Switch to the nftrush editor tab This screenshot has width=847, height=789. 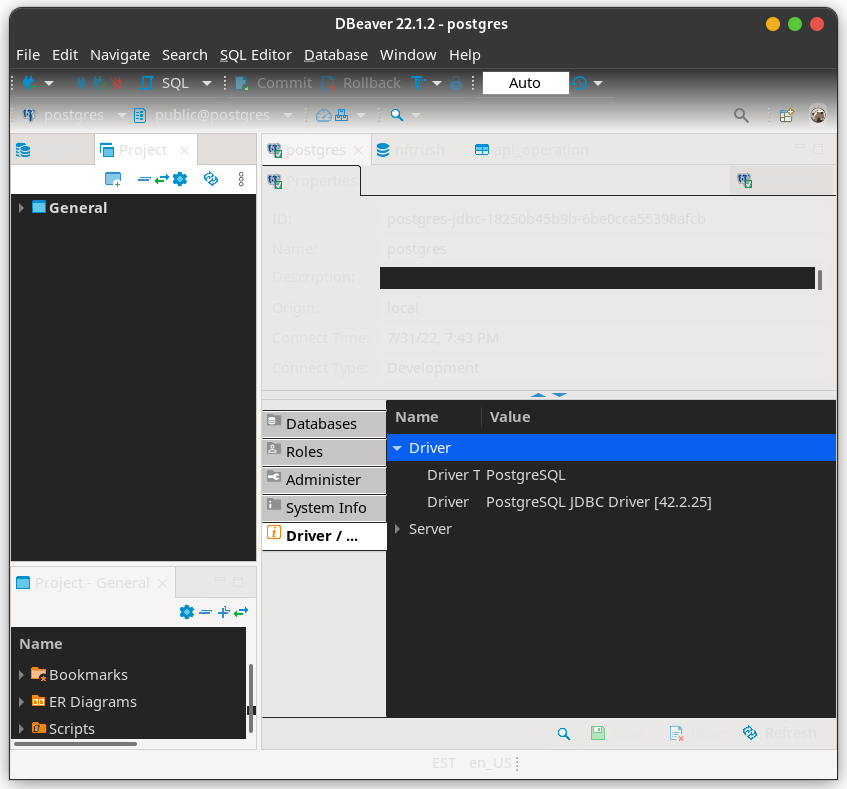411,150
